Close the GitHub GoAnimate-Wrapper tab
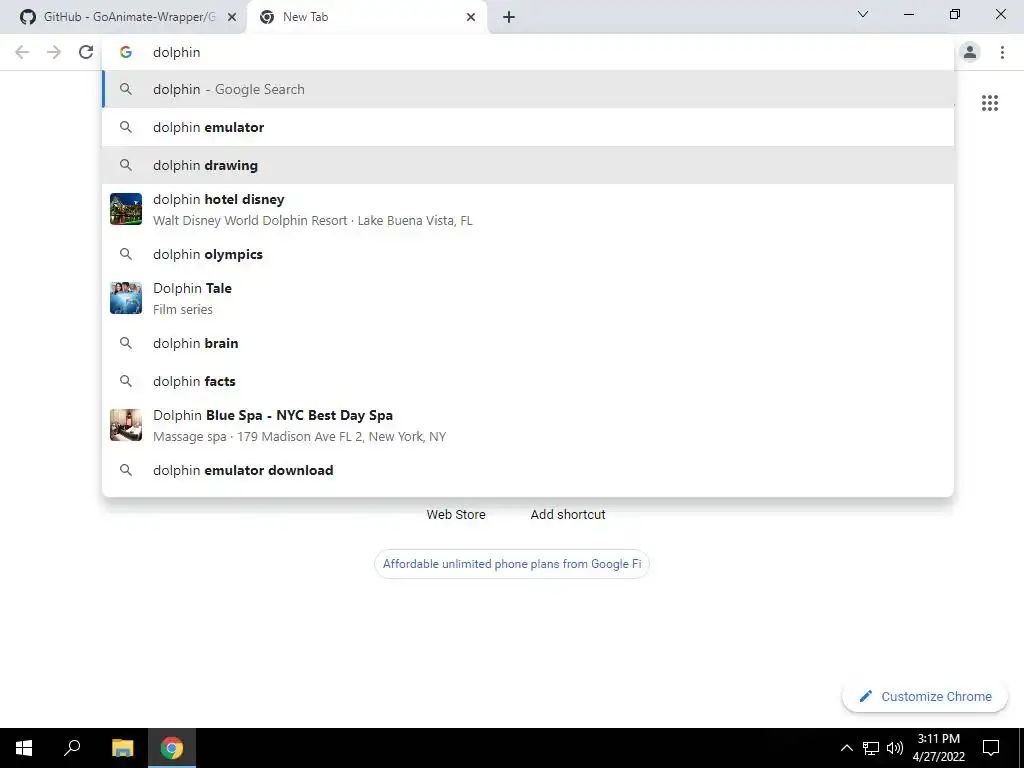 [232, 17]
